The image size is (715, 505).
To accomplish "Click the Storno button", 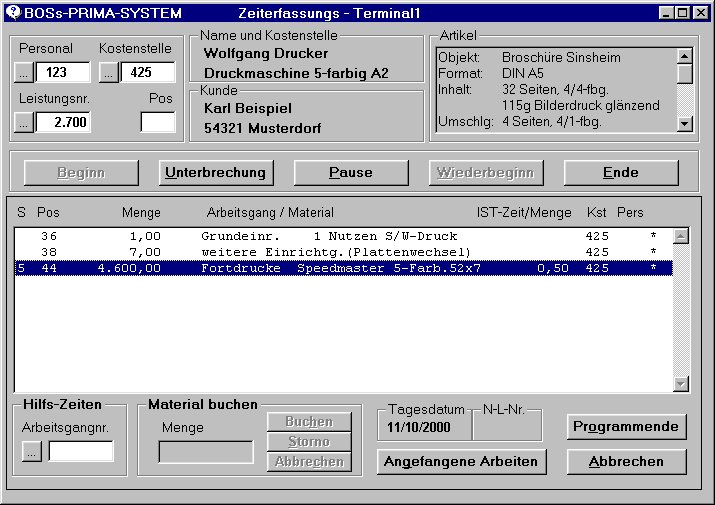I will 309,442.
